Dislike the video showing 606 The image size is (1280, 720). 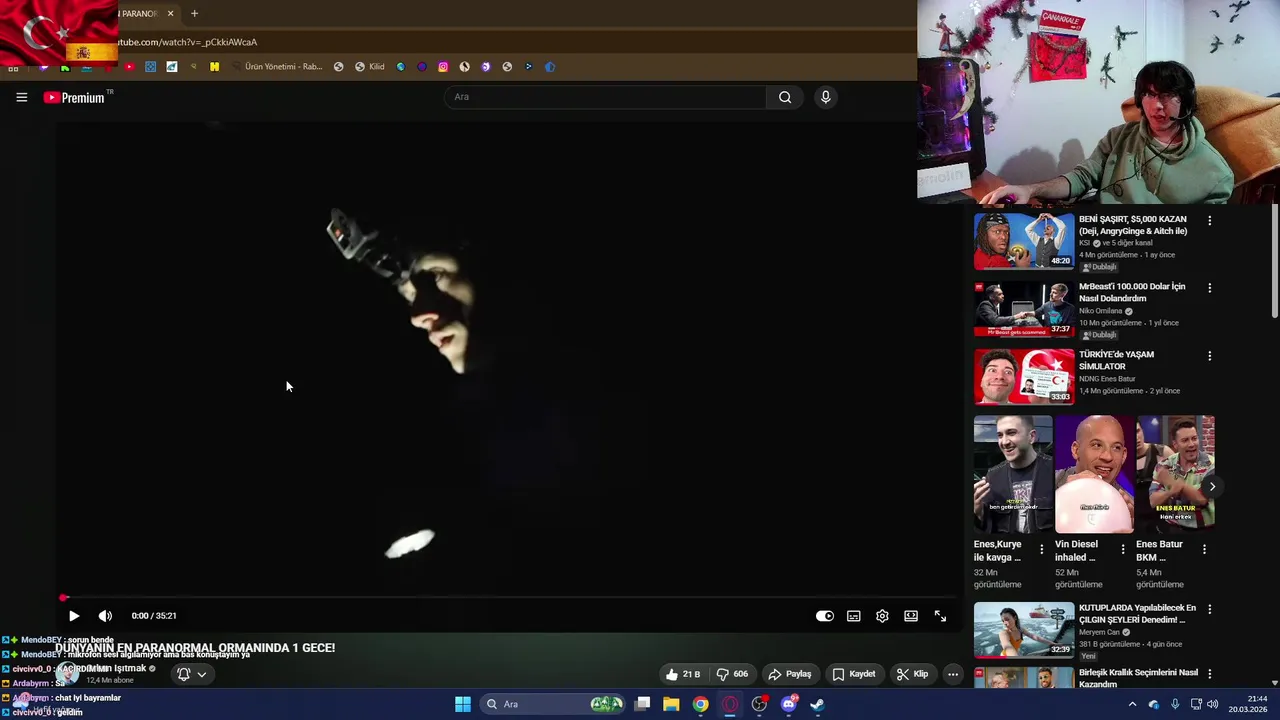pos(732,674)
